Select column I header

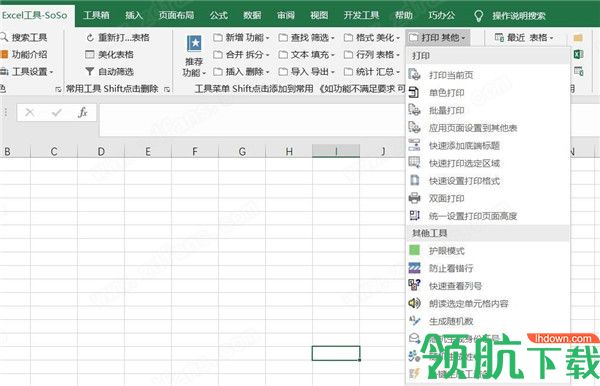(336, 151)
